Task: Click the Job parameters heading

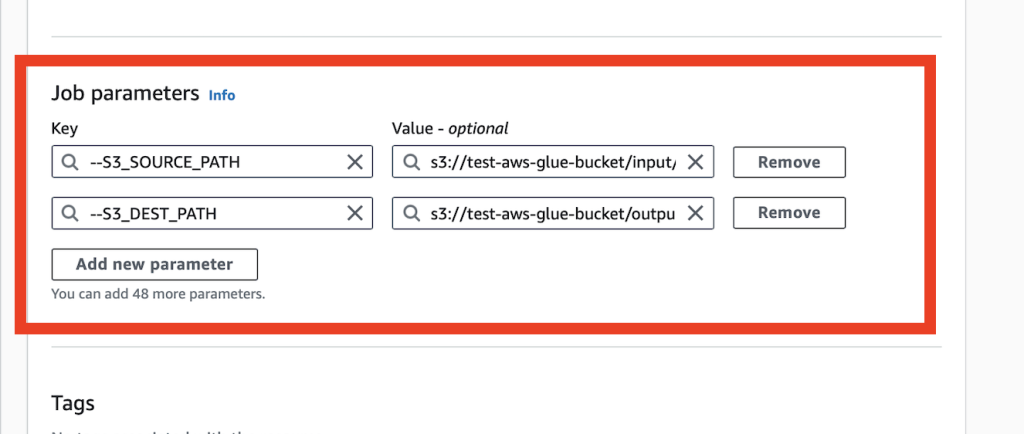Action: [125, 94]
